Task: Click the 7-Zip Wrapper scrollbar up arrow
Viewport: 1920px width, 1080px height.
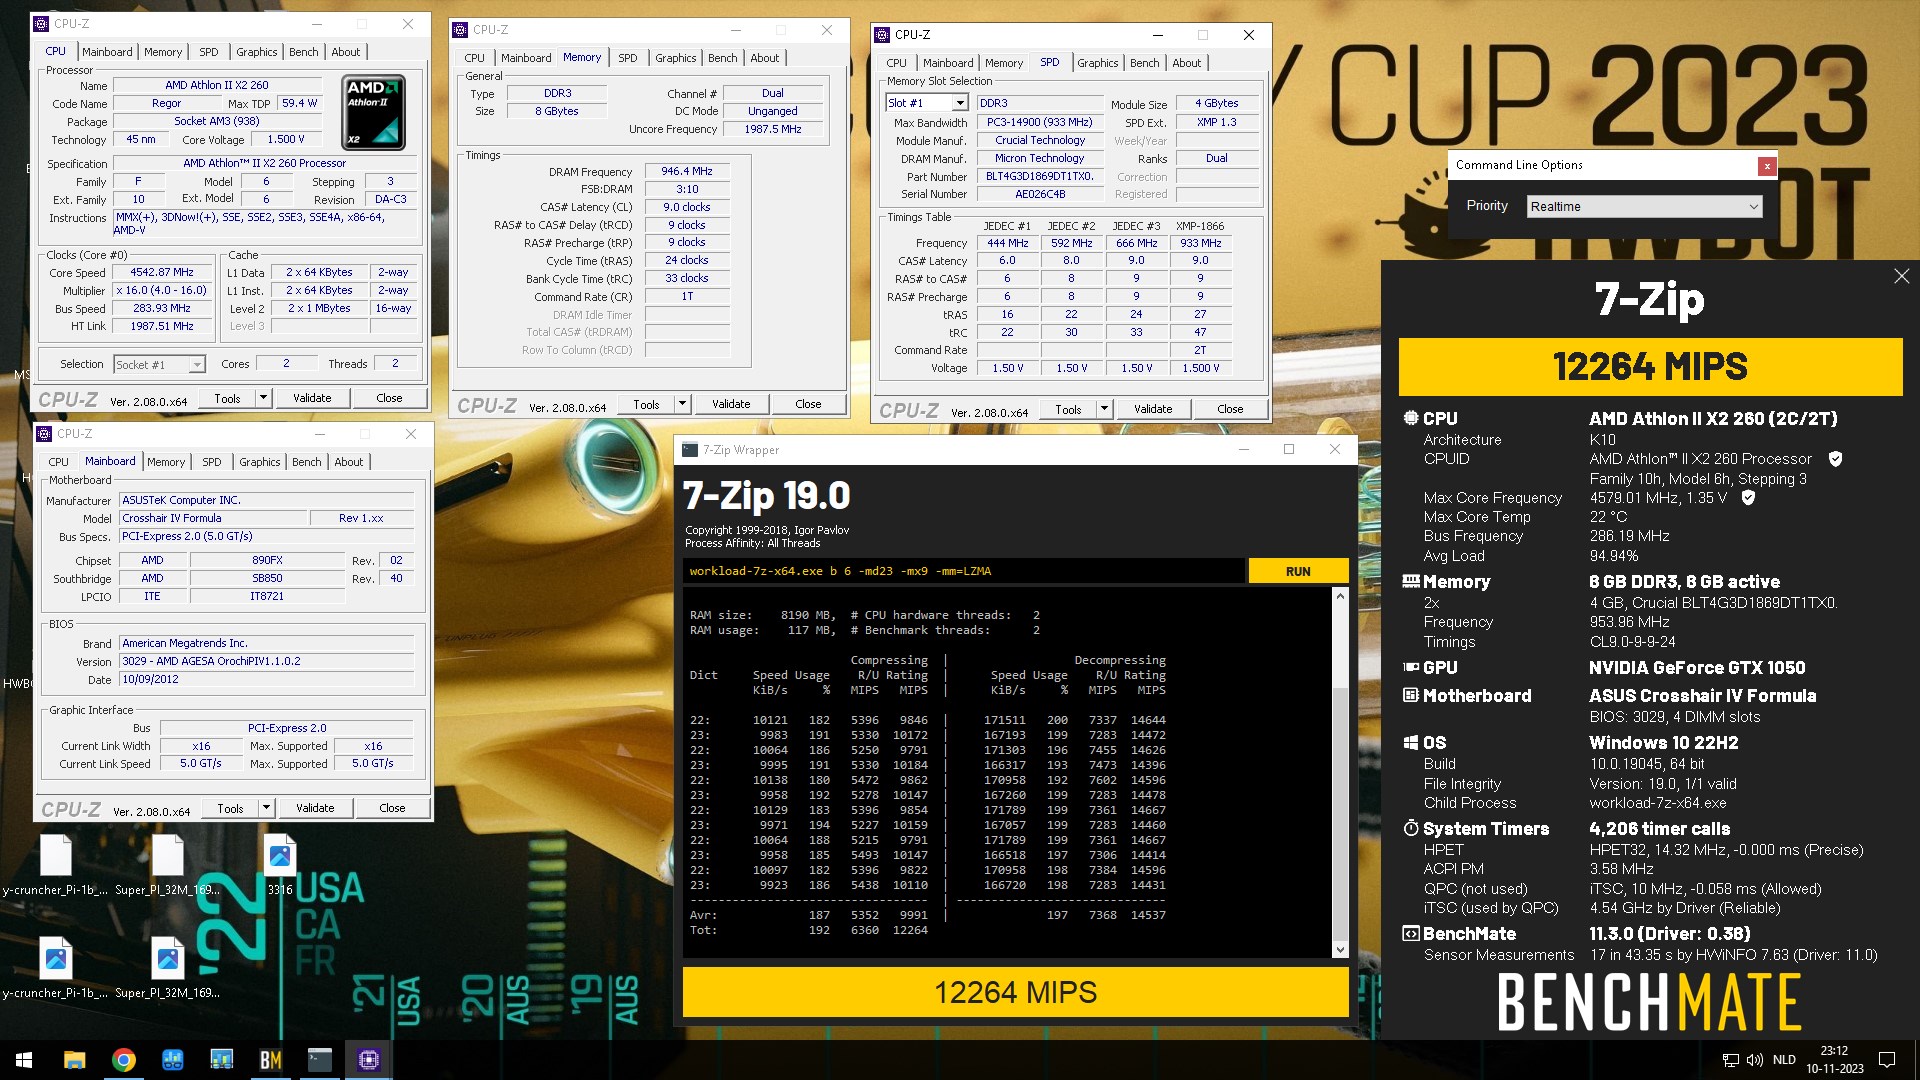Action: (x=1340, y=596)
